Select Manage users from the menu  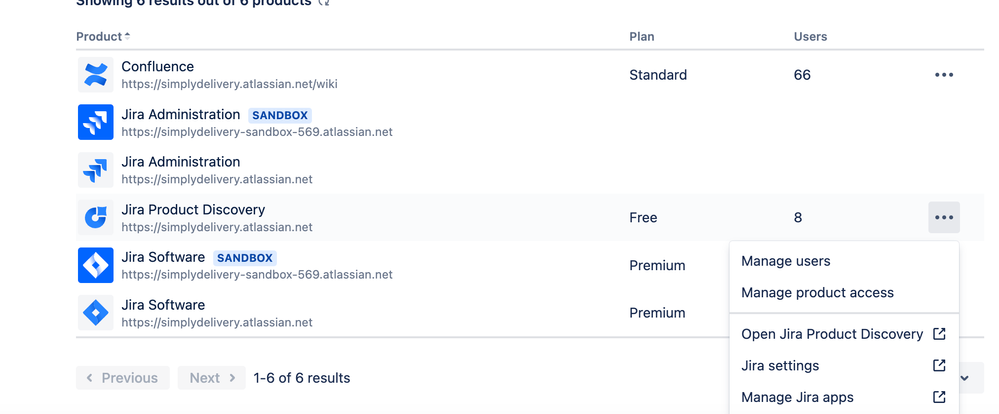(785, 261)
